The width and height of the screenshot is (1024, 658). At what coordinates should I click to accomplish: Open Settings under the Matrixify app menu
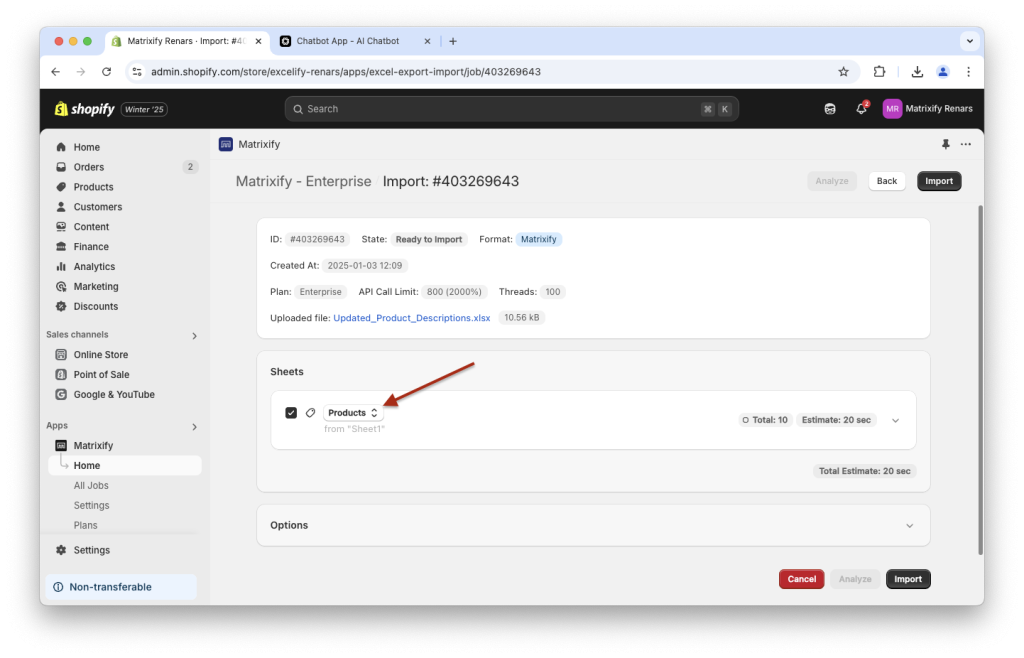(x=91, y=505)
